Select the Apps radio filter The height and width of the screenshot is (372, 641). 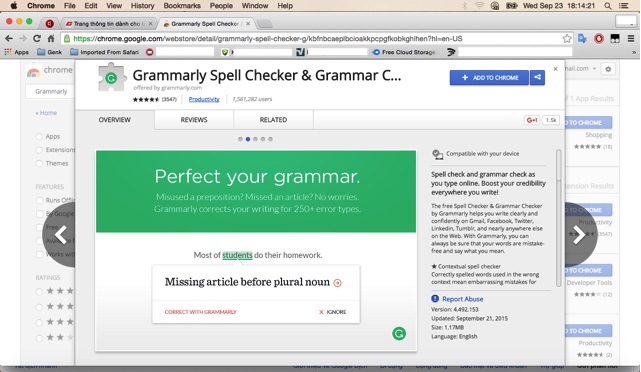(39, 137)
